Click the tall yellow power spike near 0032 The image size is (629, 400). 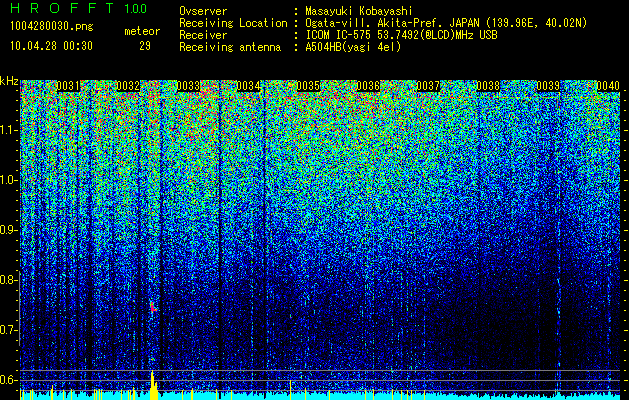[153, 385]
